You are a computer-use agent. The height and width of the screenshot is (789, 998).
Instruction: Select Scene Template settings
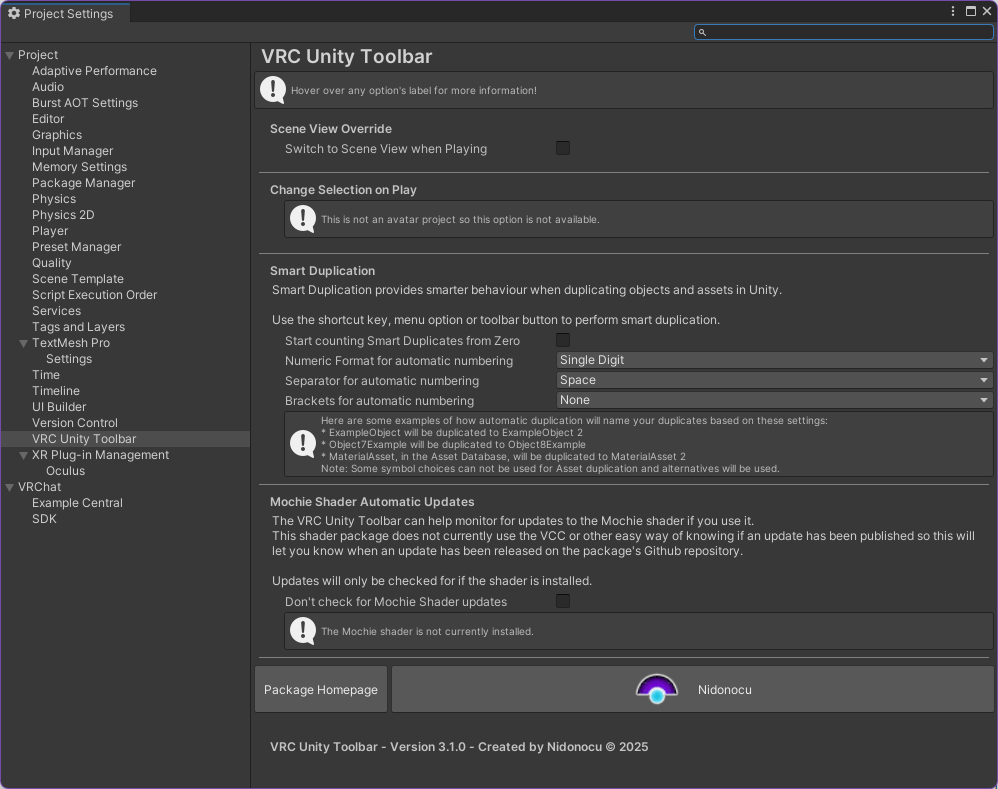78,279
